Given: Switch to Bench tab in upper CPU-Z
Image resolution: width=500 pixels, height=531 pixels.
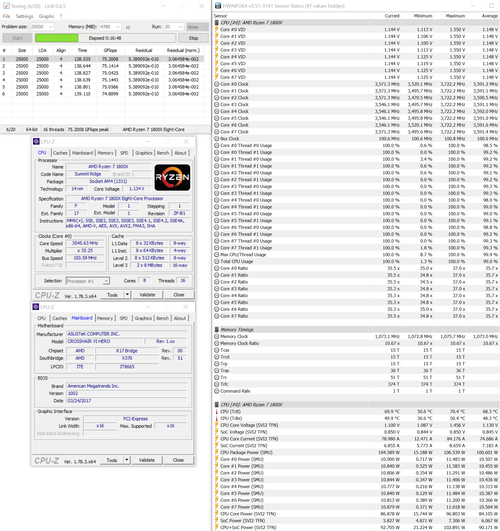Looking at the screenshot, I should 163,153.
